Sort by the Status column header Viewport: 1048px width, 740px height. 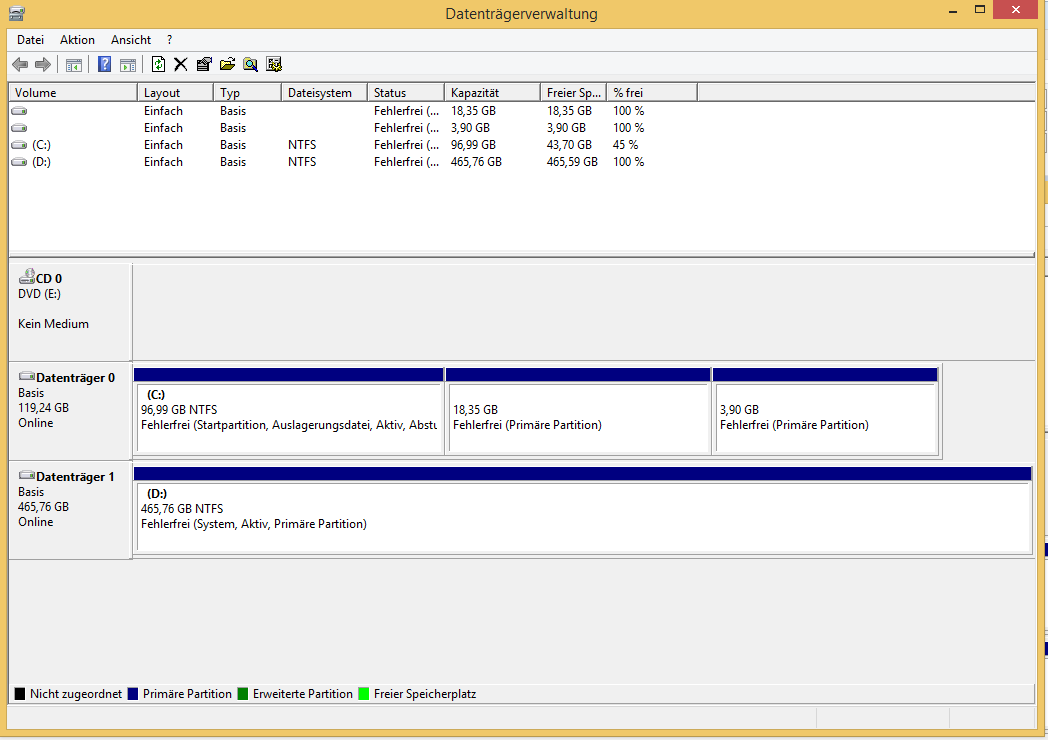[406, 93]
